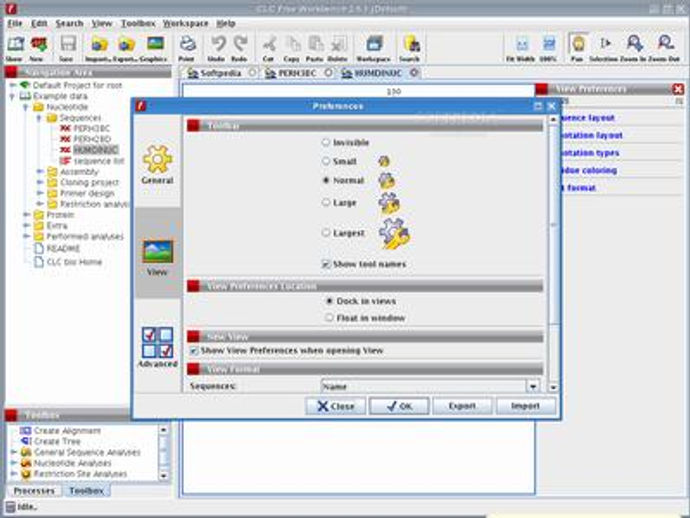Click Preferences scrollbar down arrow
The width and height of the screenshot is (690, 518).
pyautogui.click(x=553, y=388)
